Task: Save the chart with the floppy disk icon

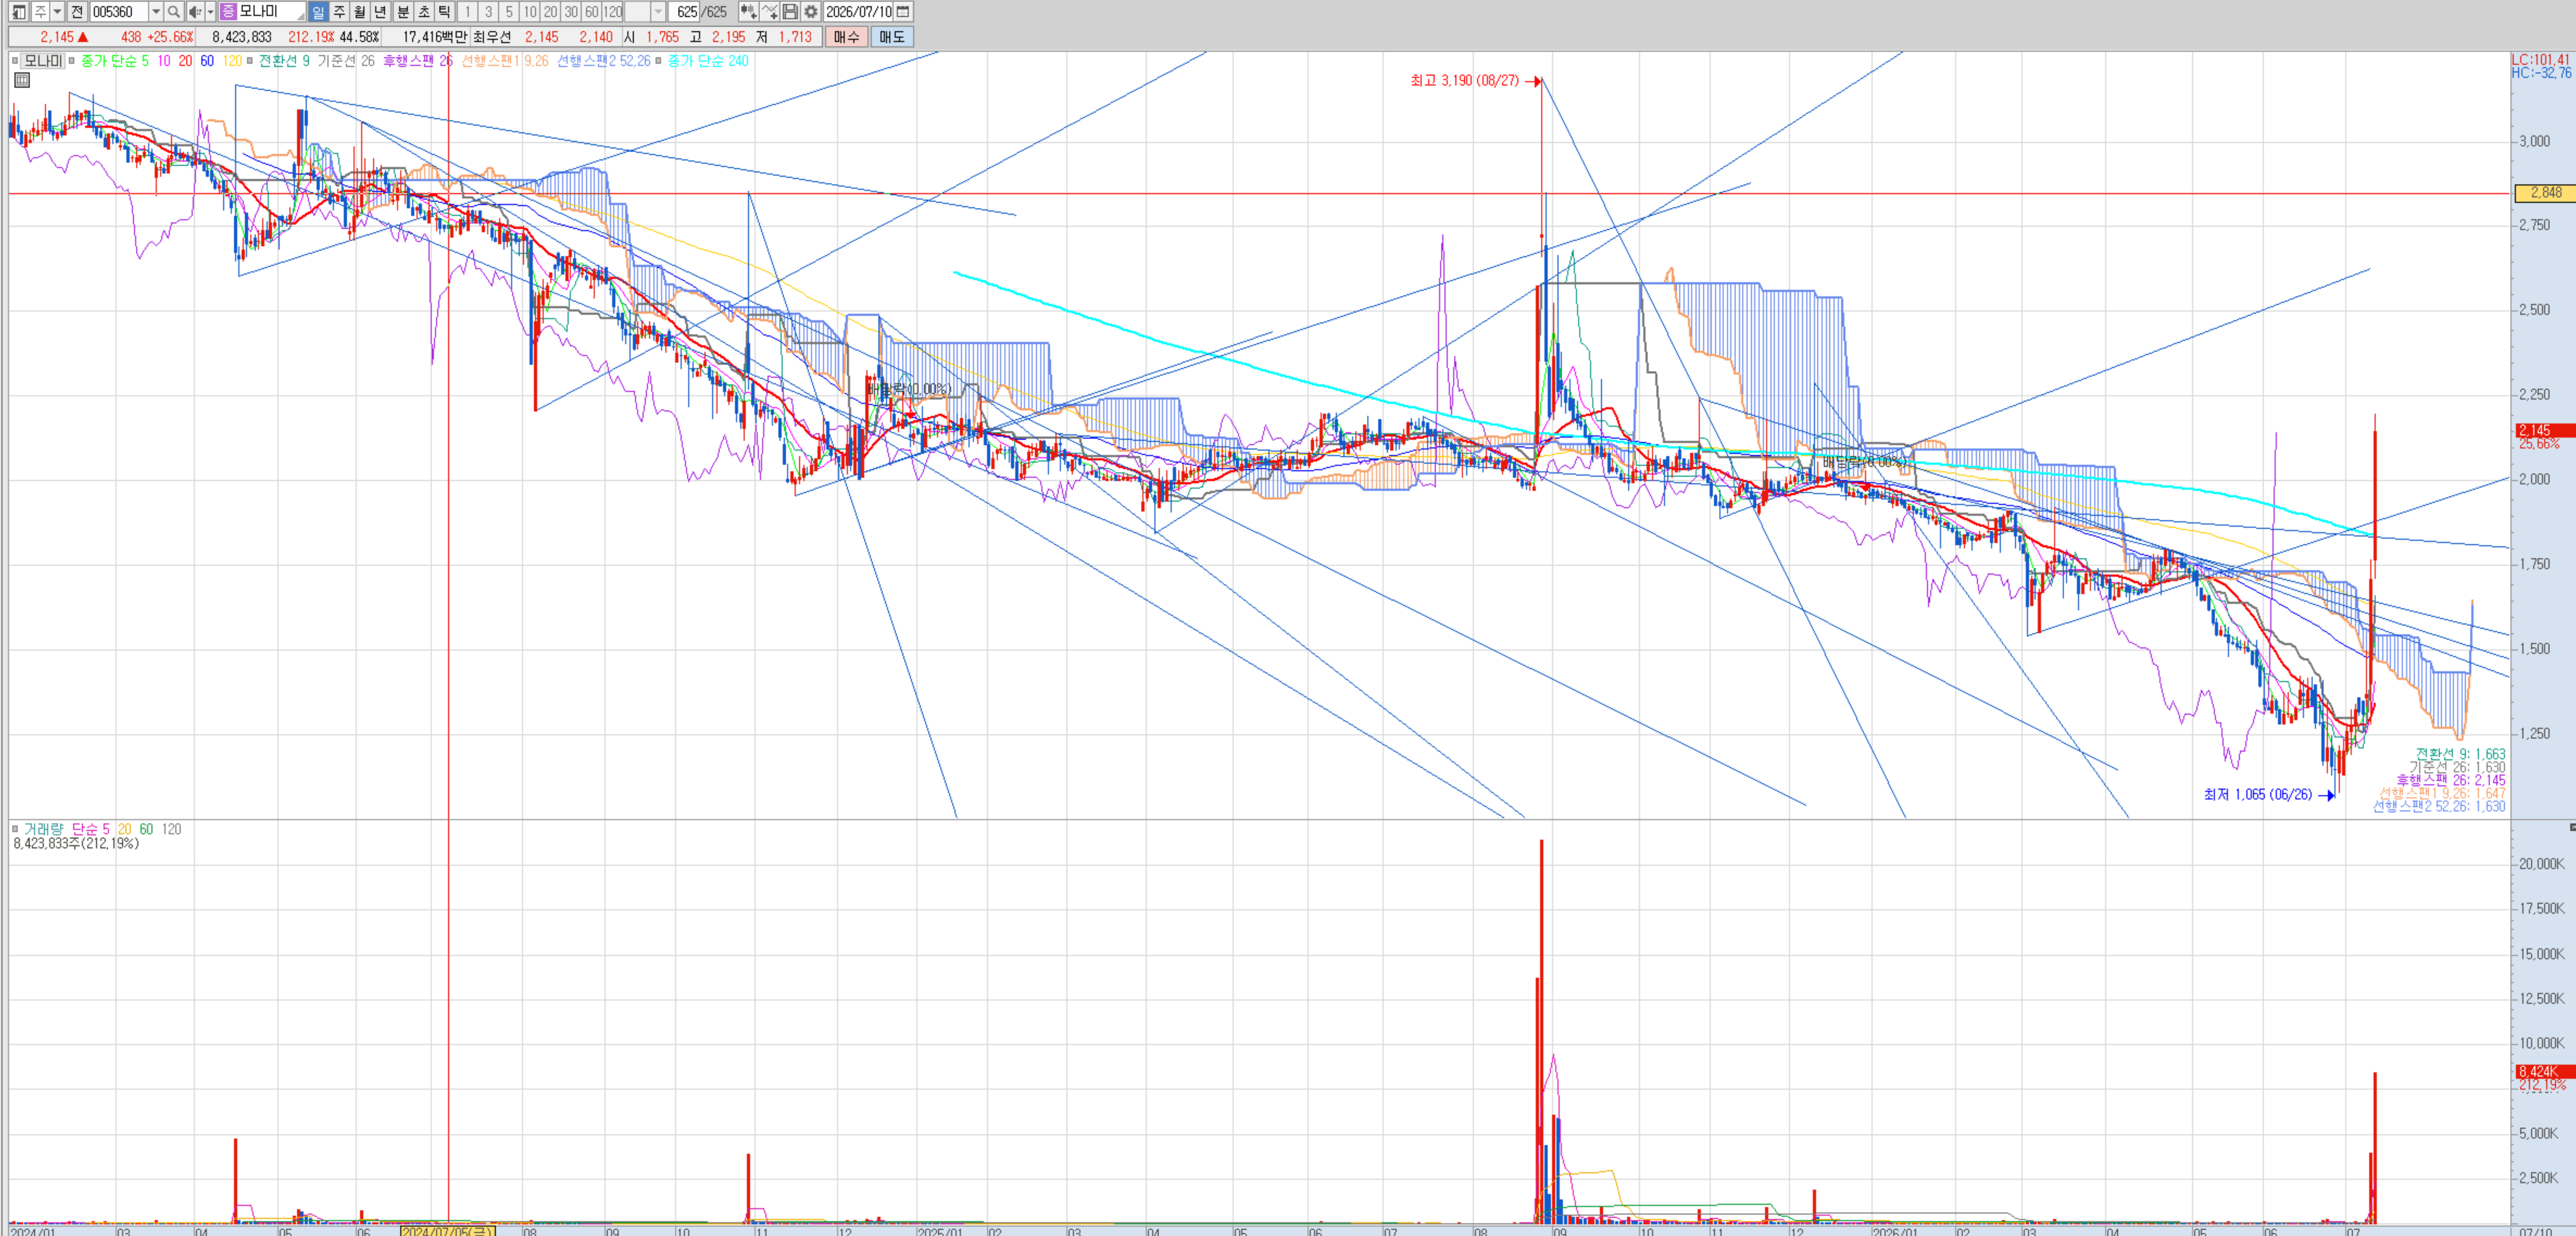Action: click(x=790, y=12)
